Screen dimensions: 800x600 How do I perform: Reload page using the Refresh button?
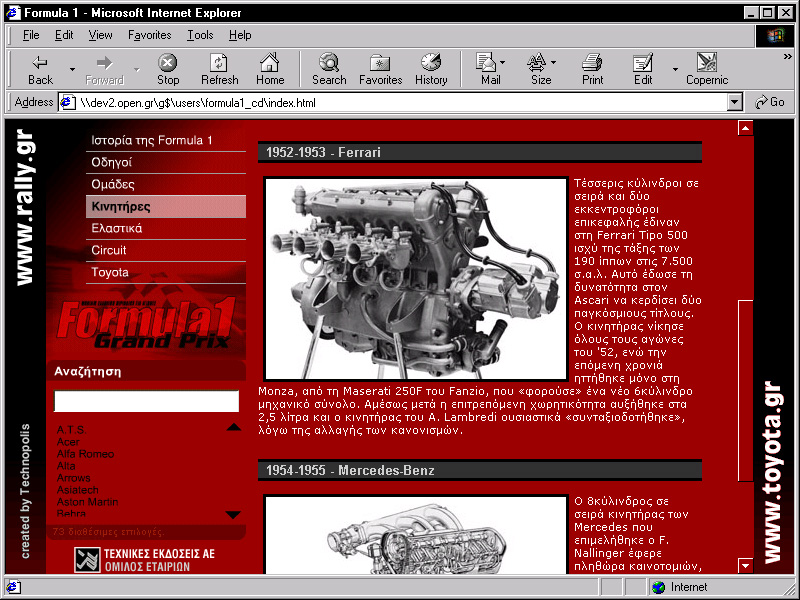tap(219, 70)
